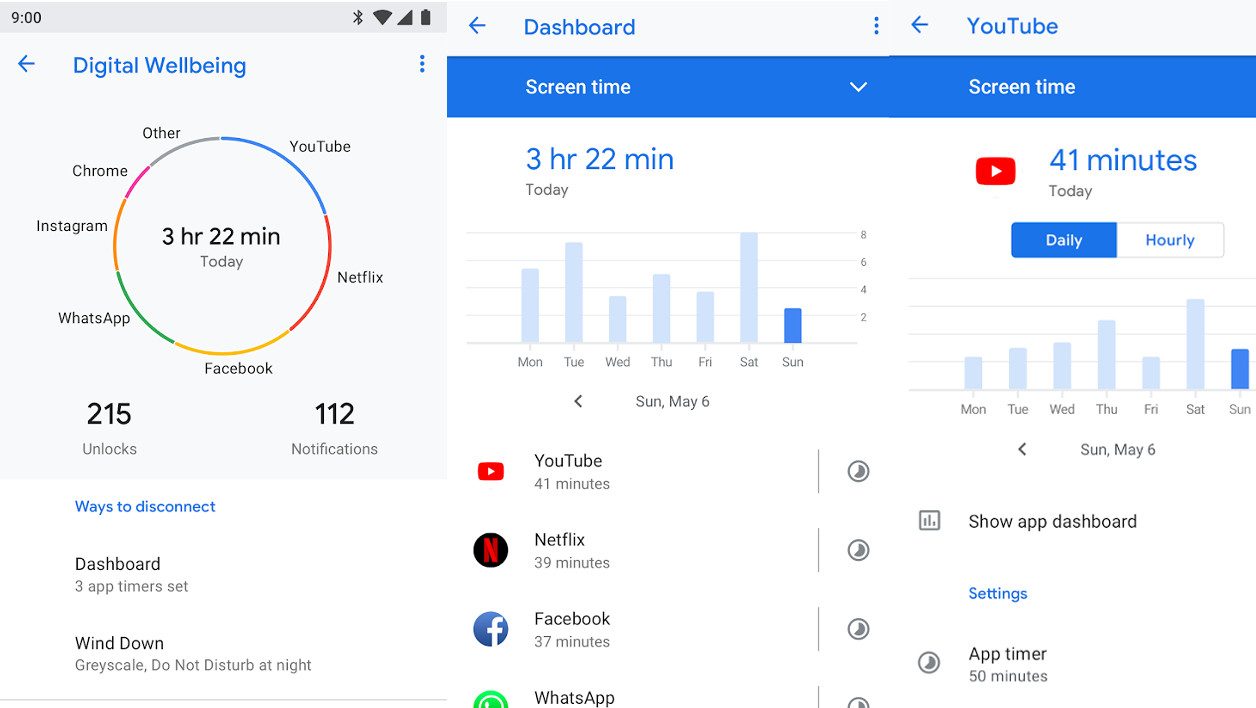Image resolution: width=1256 pixels, height=708 pixels.
Task: Tap the Ways to disconnect heading
Action: [145, 506]
